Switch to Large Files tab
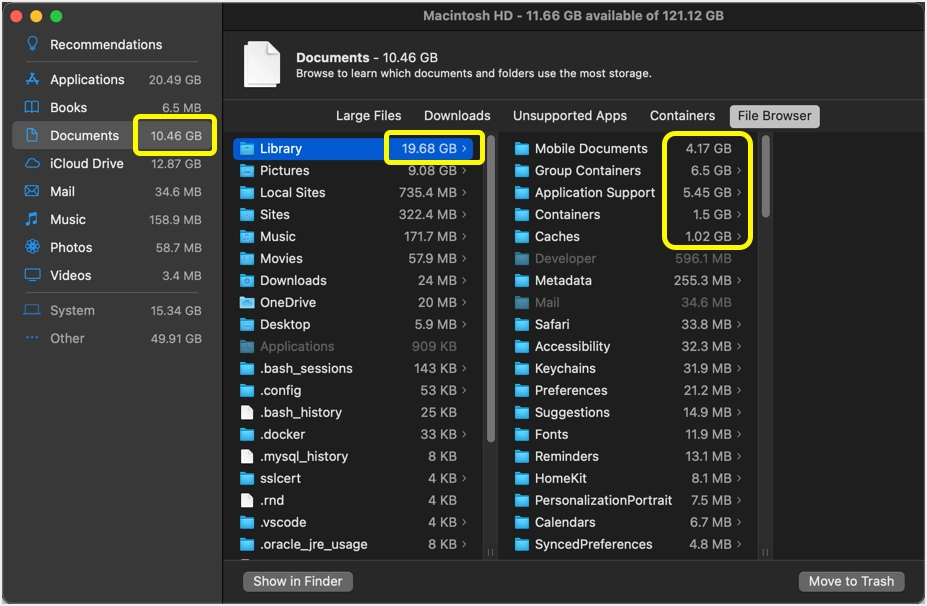927x606 pixels. coord(368,115)
